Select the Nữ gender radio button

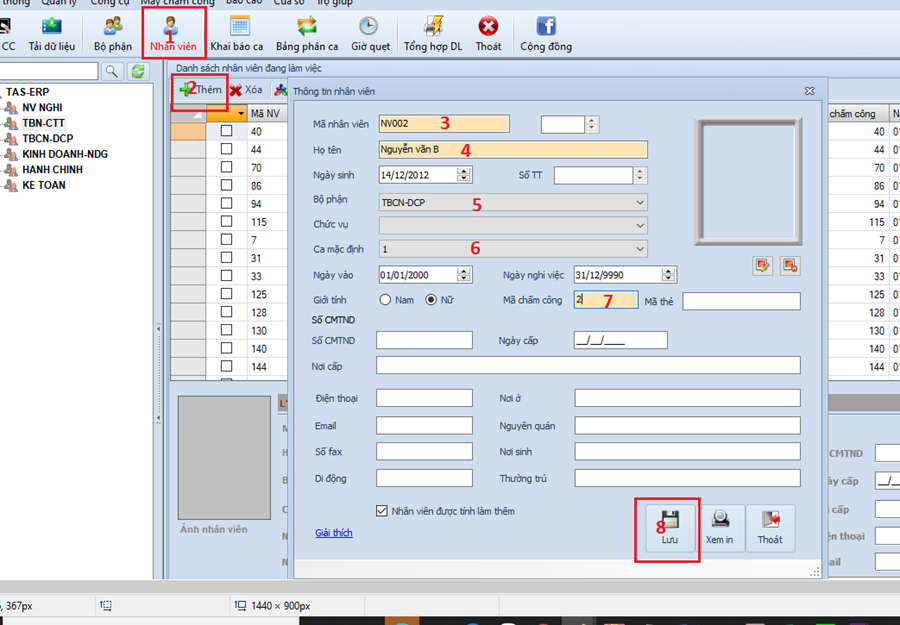[432, 300]
